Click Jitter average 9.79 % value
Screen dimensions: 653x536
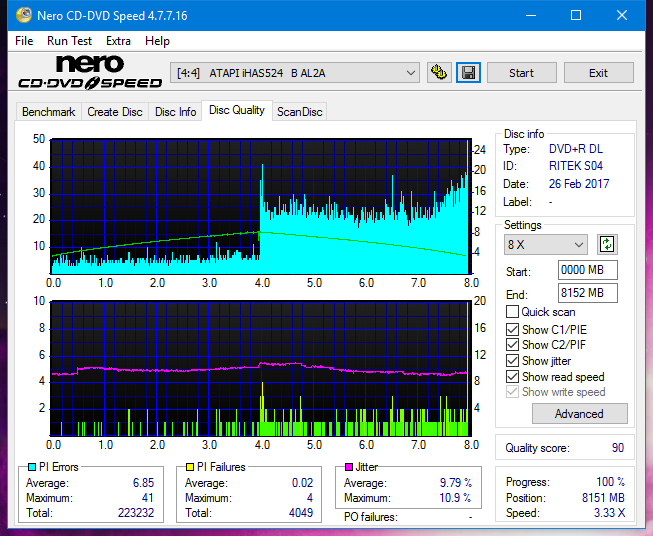point(456,483)
